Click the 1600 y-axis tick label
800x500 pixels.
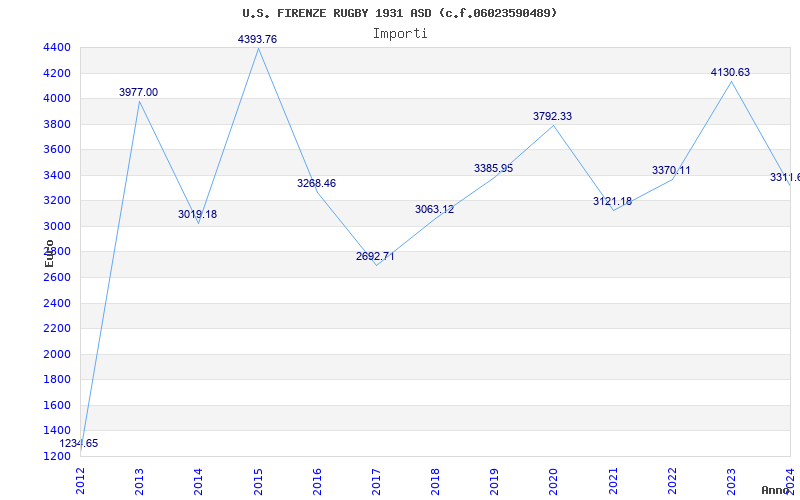pyautogui.click(x=57, y=405)
